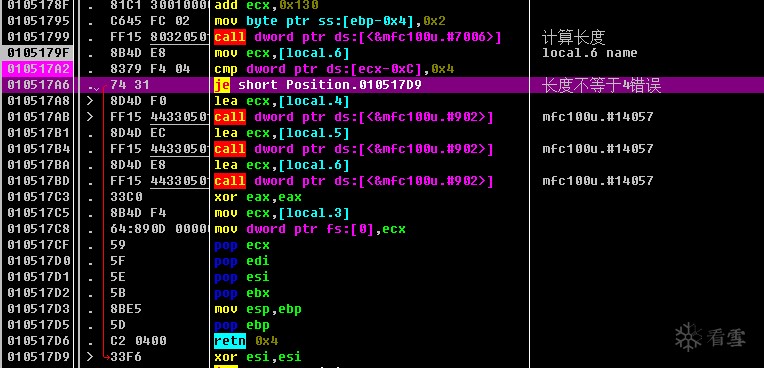The width and height of the screenshot is (764, 368).
Task: Select address 01051795 in the address column
Action: click(x=38, y=21)
